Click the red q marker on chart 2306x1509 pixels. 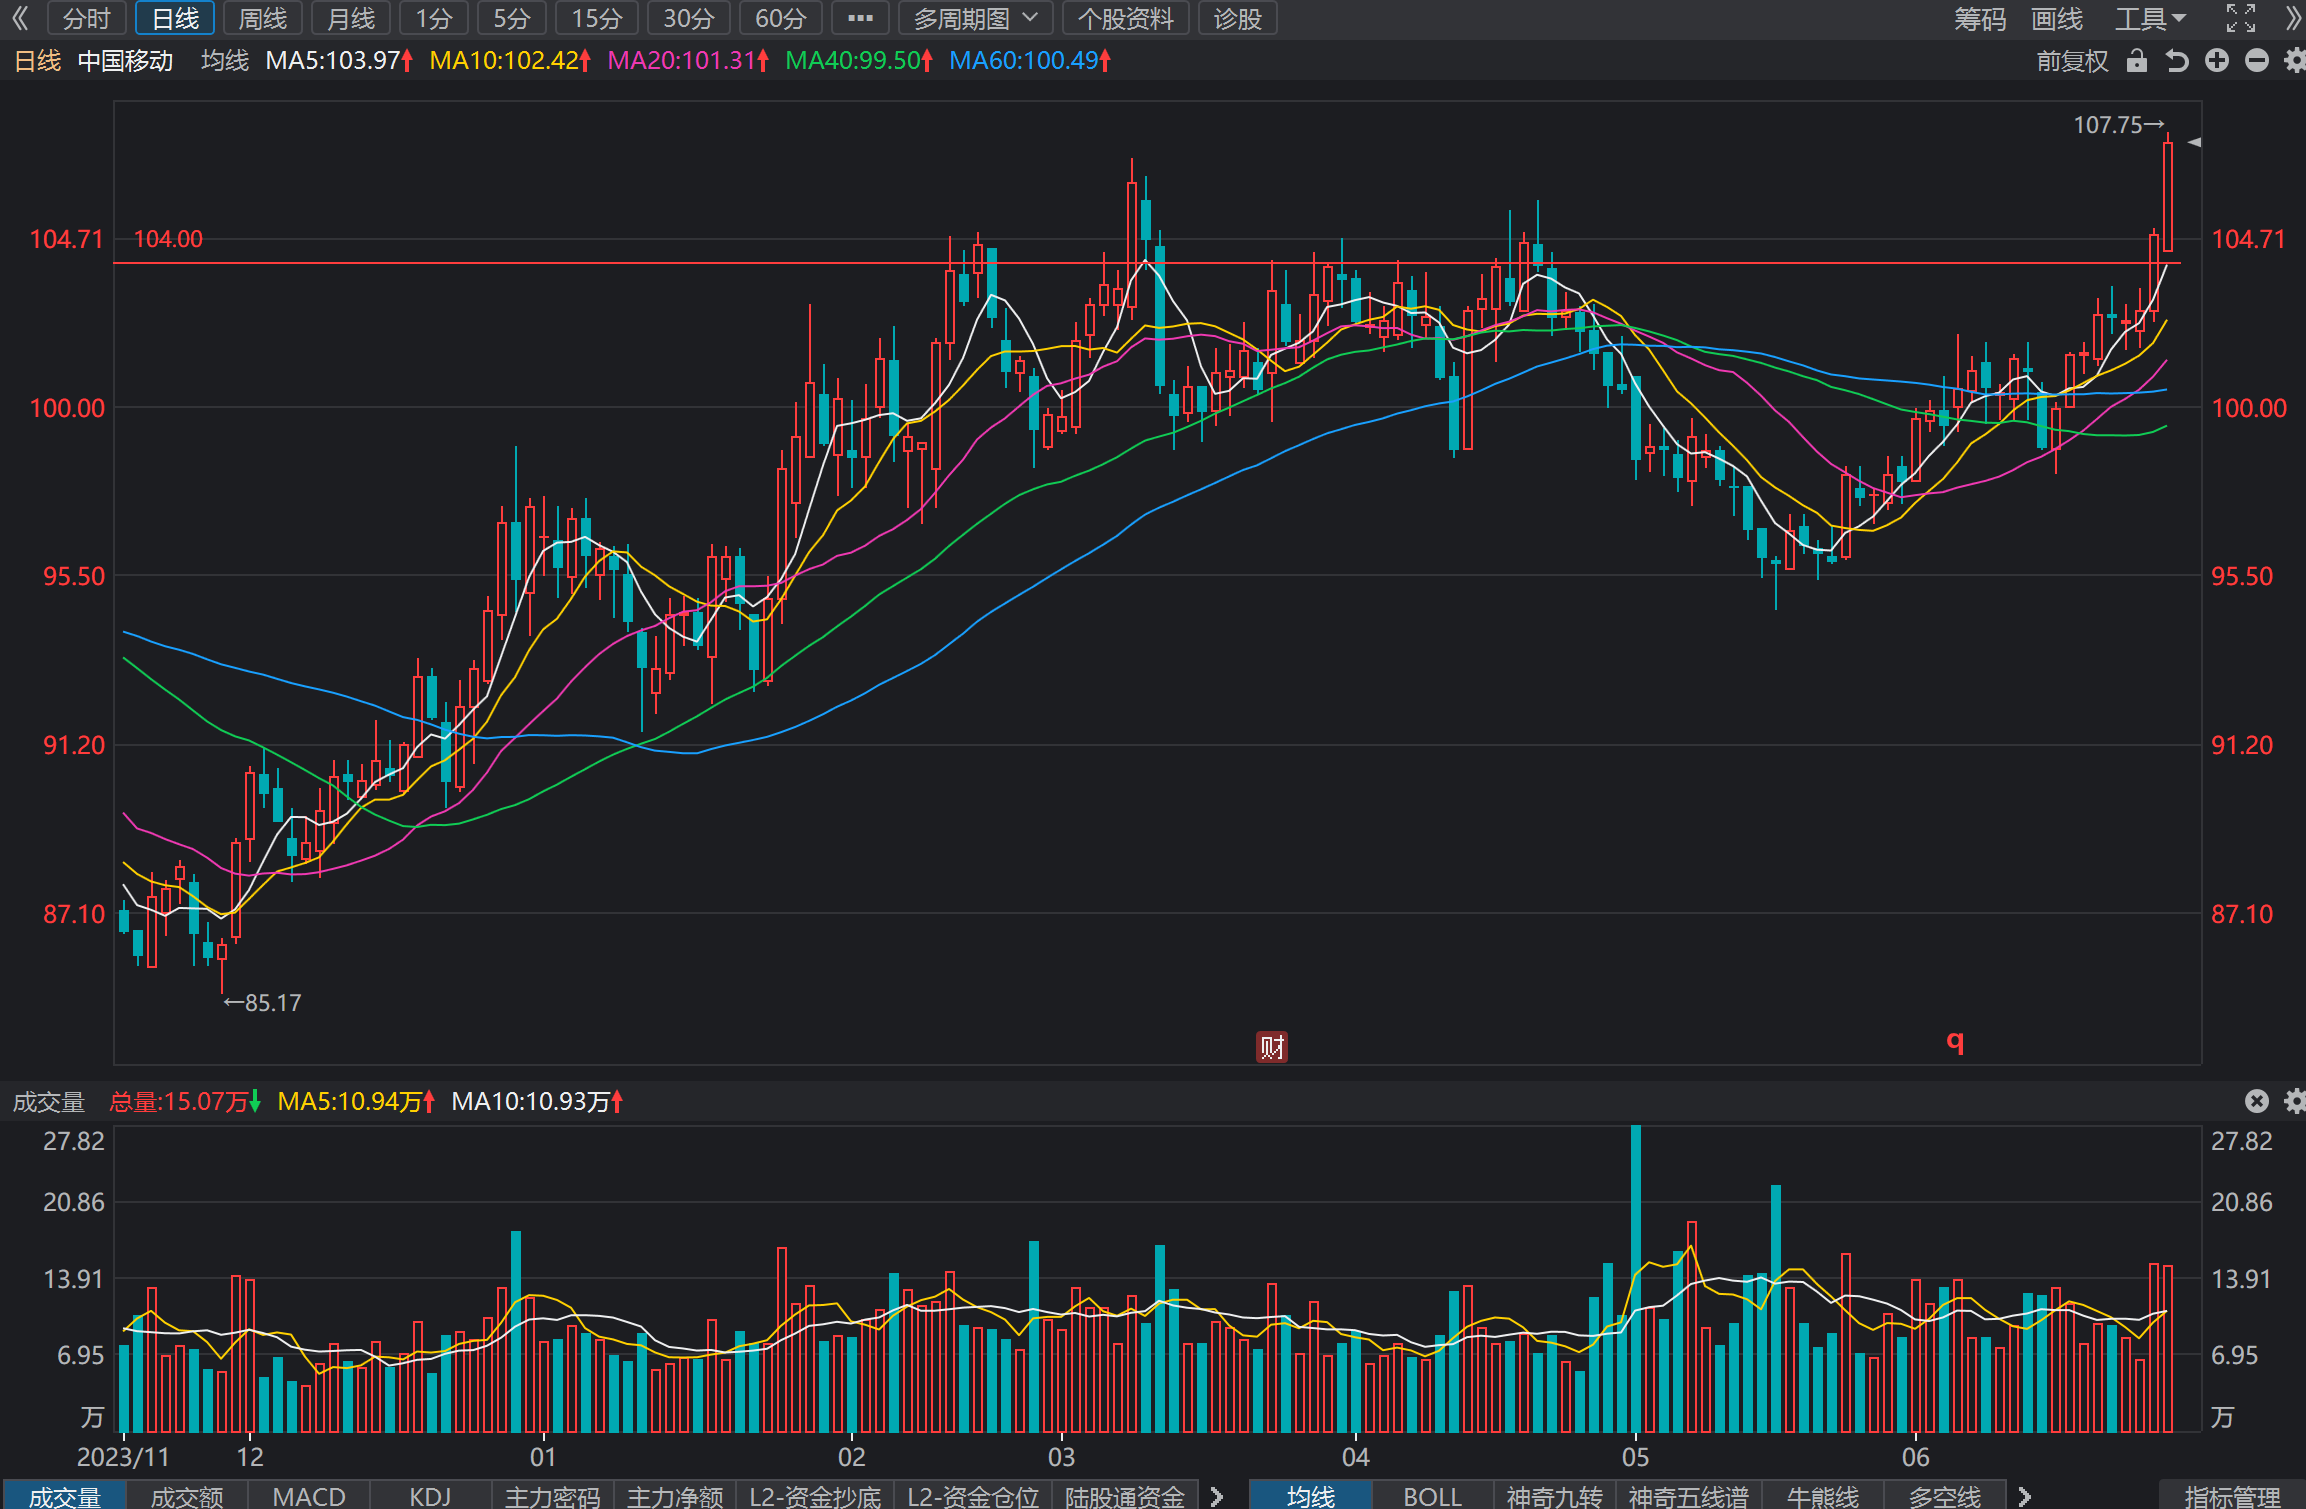(x=1955, y=1041)
